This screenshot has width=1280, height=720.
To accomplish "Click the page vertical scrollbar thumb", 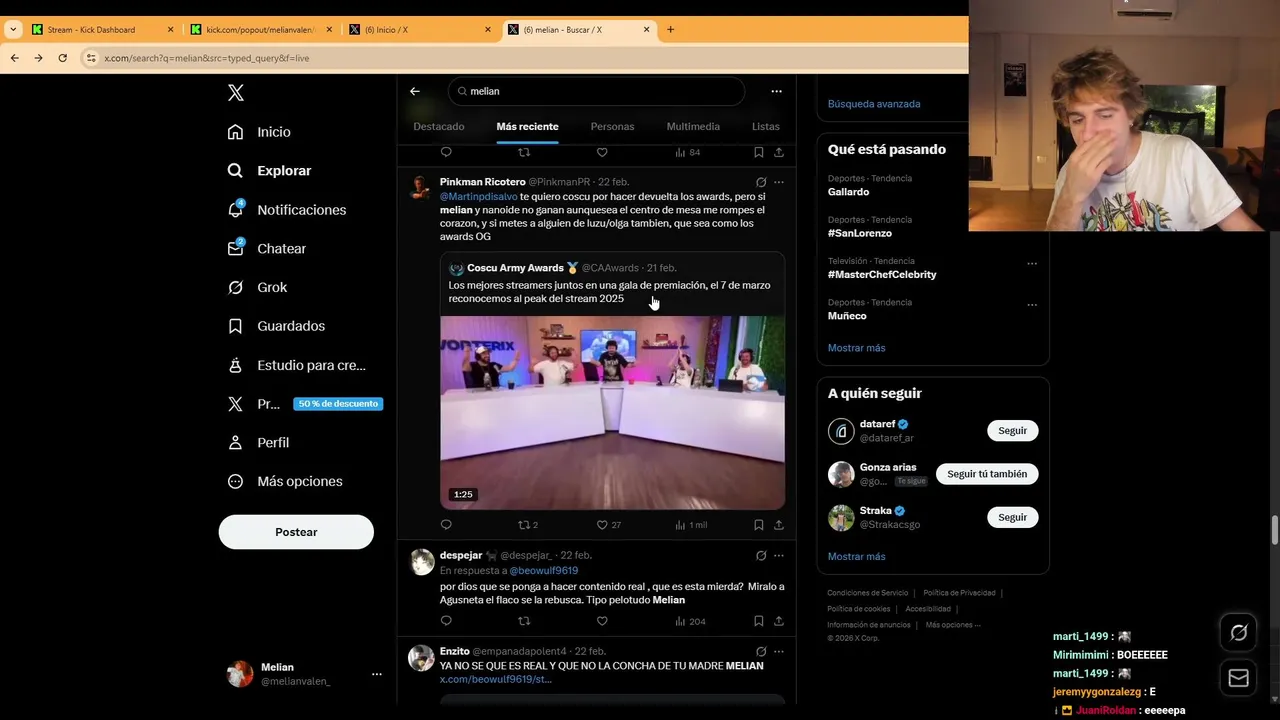I will pos(1274,530).
